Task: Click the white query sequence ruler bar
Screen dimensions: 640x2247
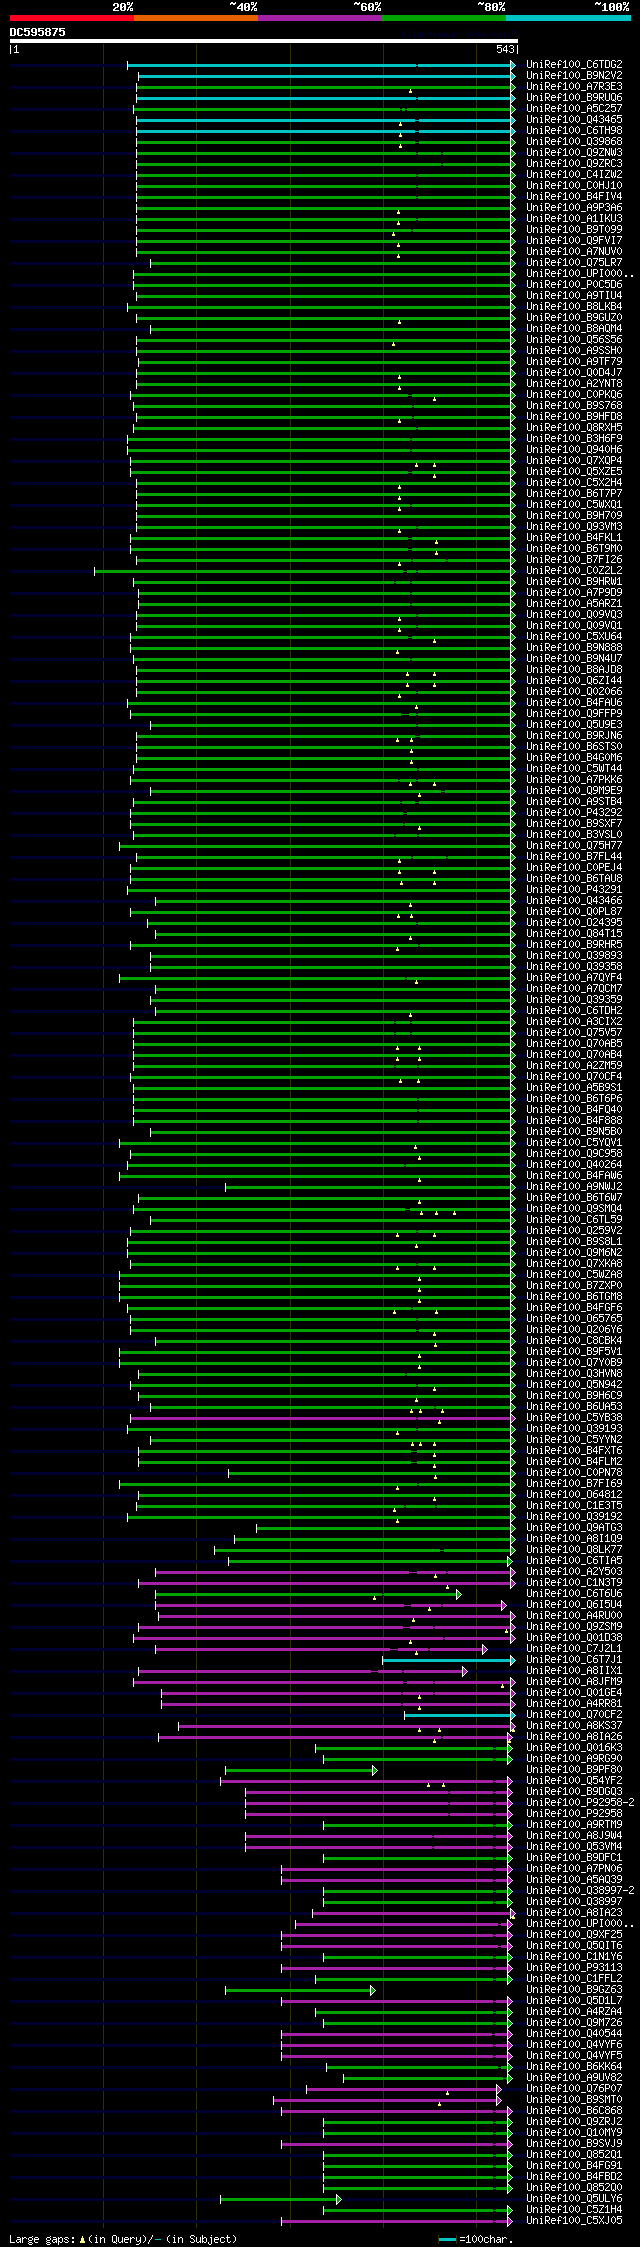Action: click(264, 41)
